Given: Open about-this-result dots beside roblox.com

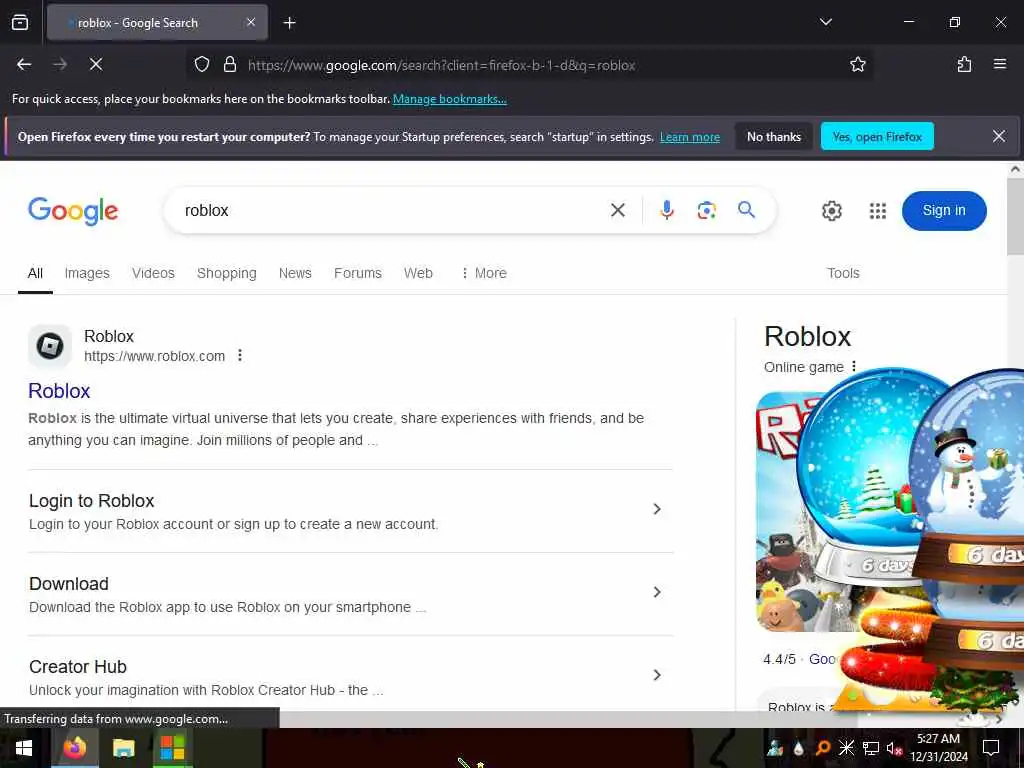Looking at the screenshot, I should point(240,355).
